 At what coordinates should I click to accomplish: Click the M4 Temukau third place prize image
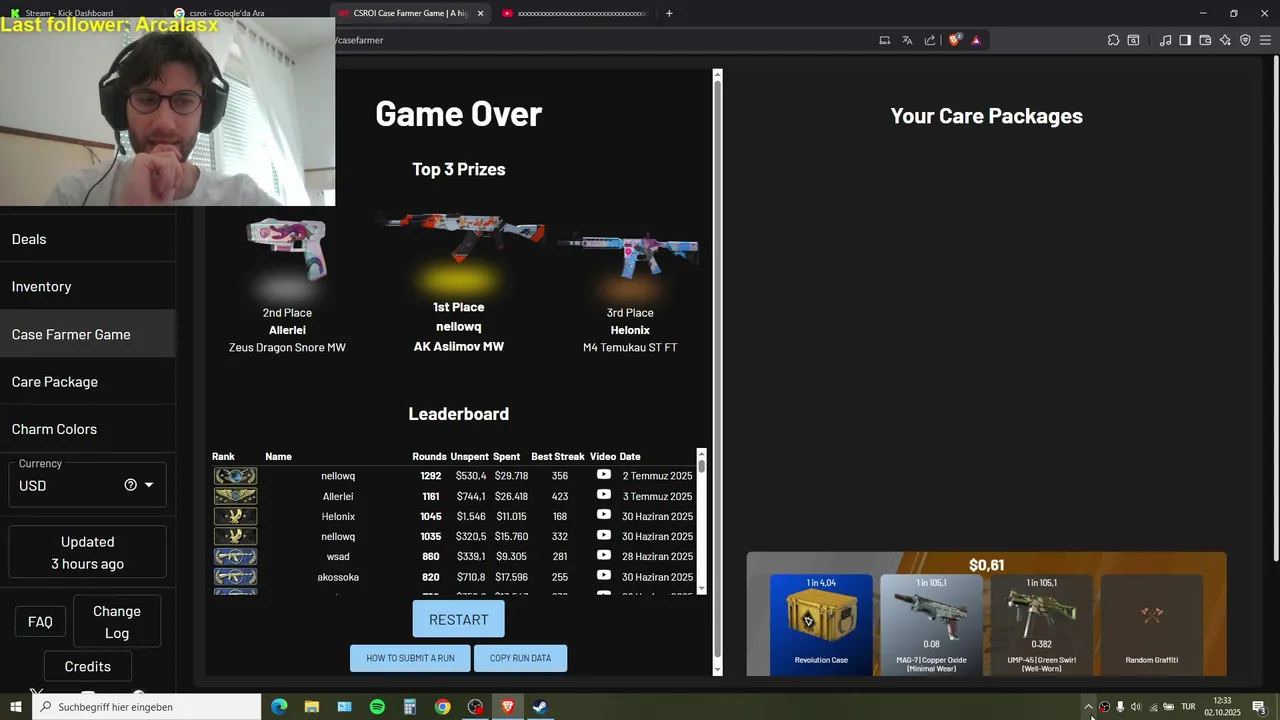628,254
